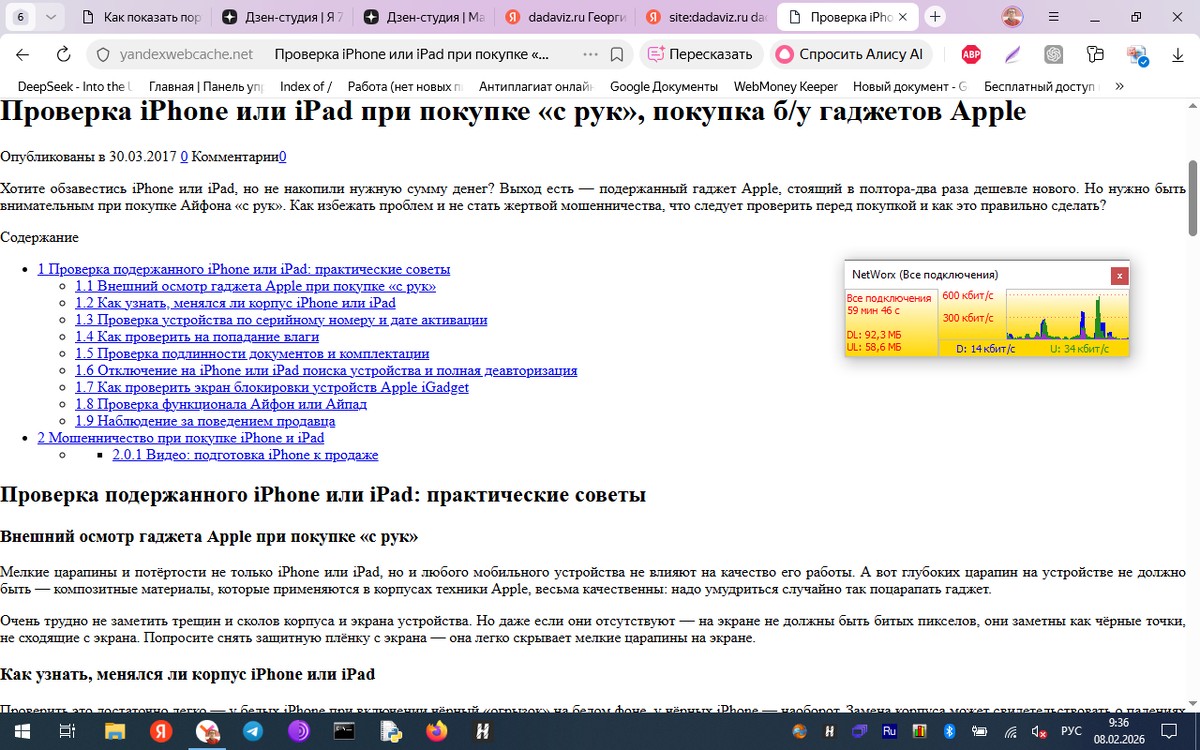The width and height of the screenshot is (1200, 750).
Task: Open contents link '1.1 Внешний осмотр гаджета Apple'
Action: tap(255, 286)
